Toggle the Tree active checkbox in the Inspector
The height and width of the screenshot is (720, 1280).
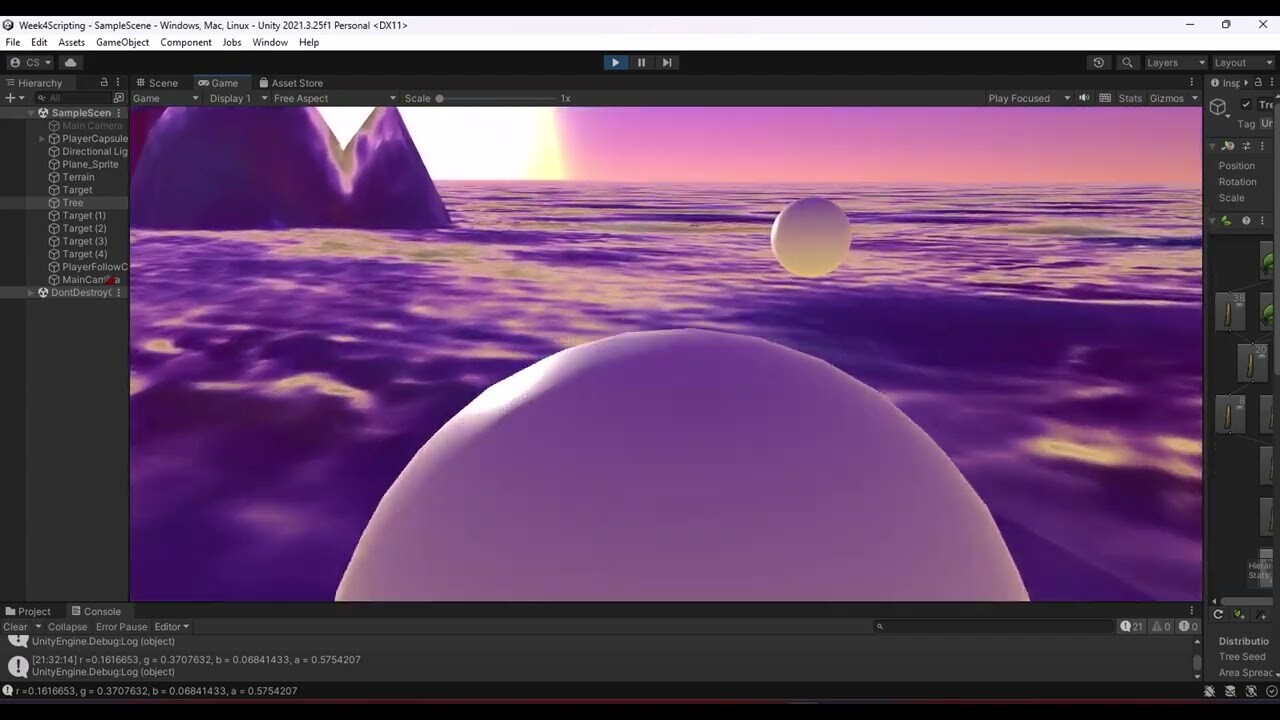click(1246, 104)
